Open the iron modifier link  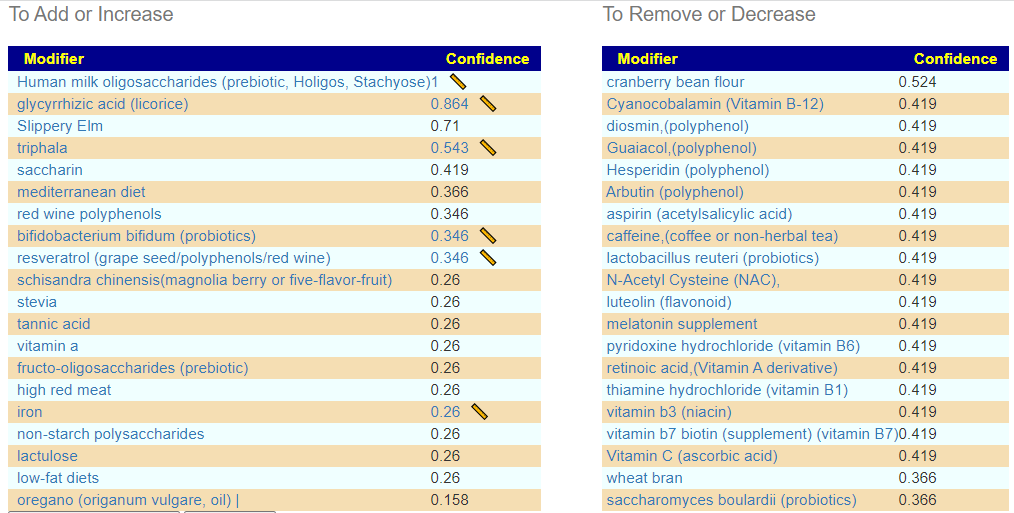pos(30,412)
